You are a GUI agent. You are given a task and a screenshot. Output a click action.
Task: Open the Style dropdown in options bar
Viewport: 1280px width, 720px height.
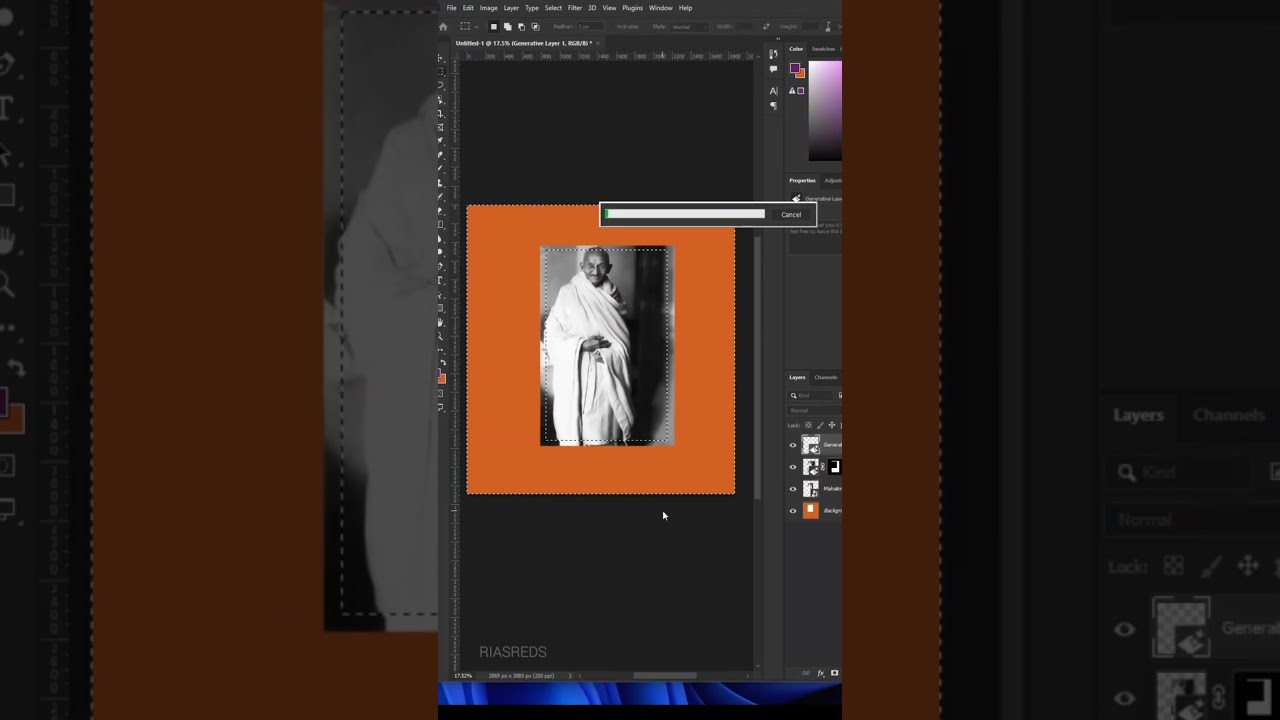point(690,27)
